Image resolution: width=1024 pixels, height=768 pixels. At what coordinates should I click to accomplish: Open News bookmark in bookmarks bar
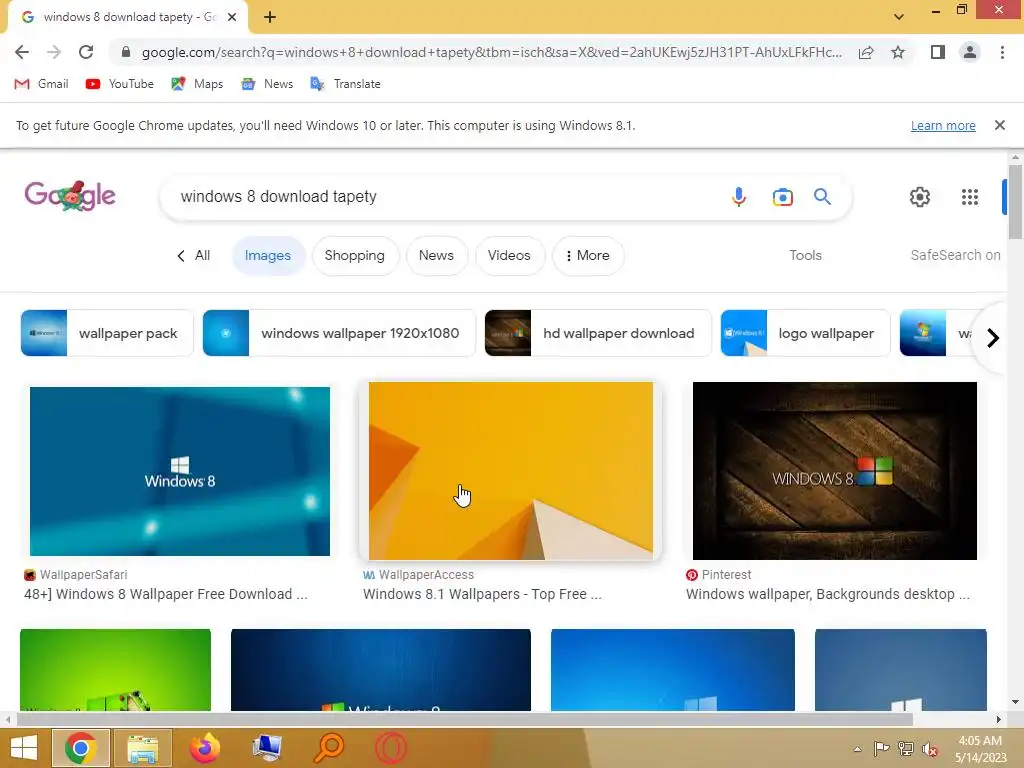point(267,84)
